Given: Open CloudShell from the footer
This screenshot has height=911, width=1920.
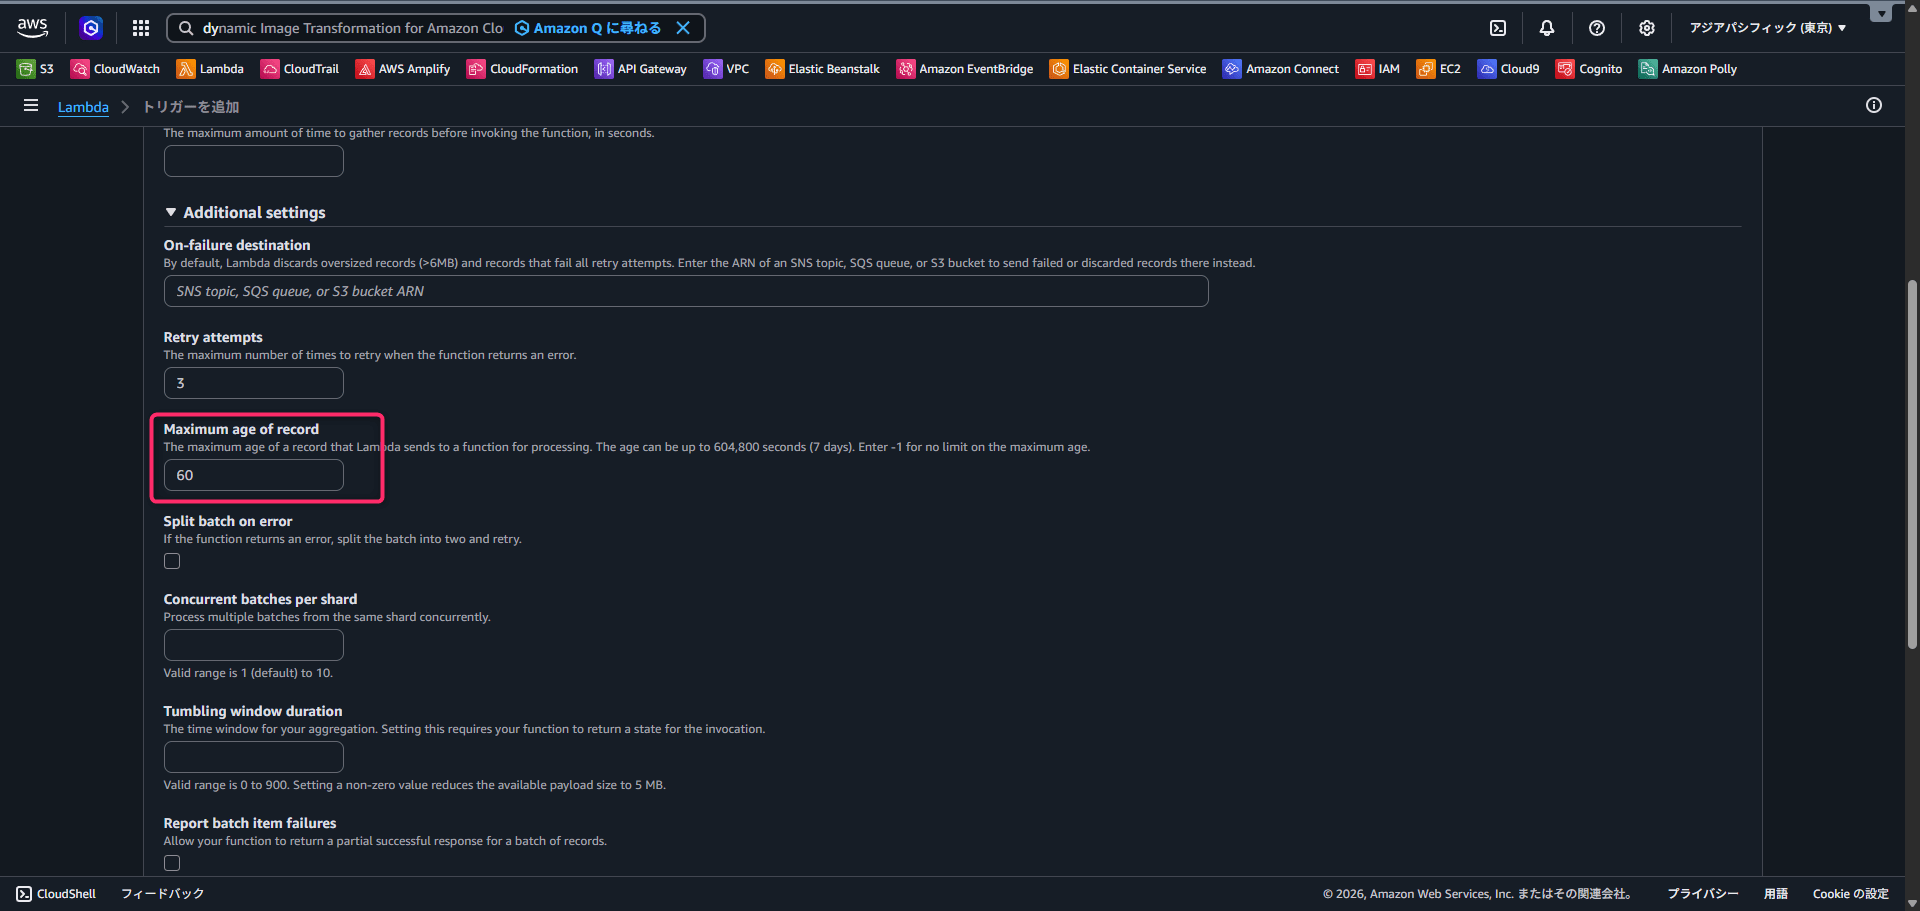Looking at the screenshot, I should tap(57, 894).
